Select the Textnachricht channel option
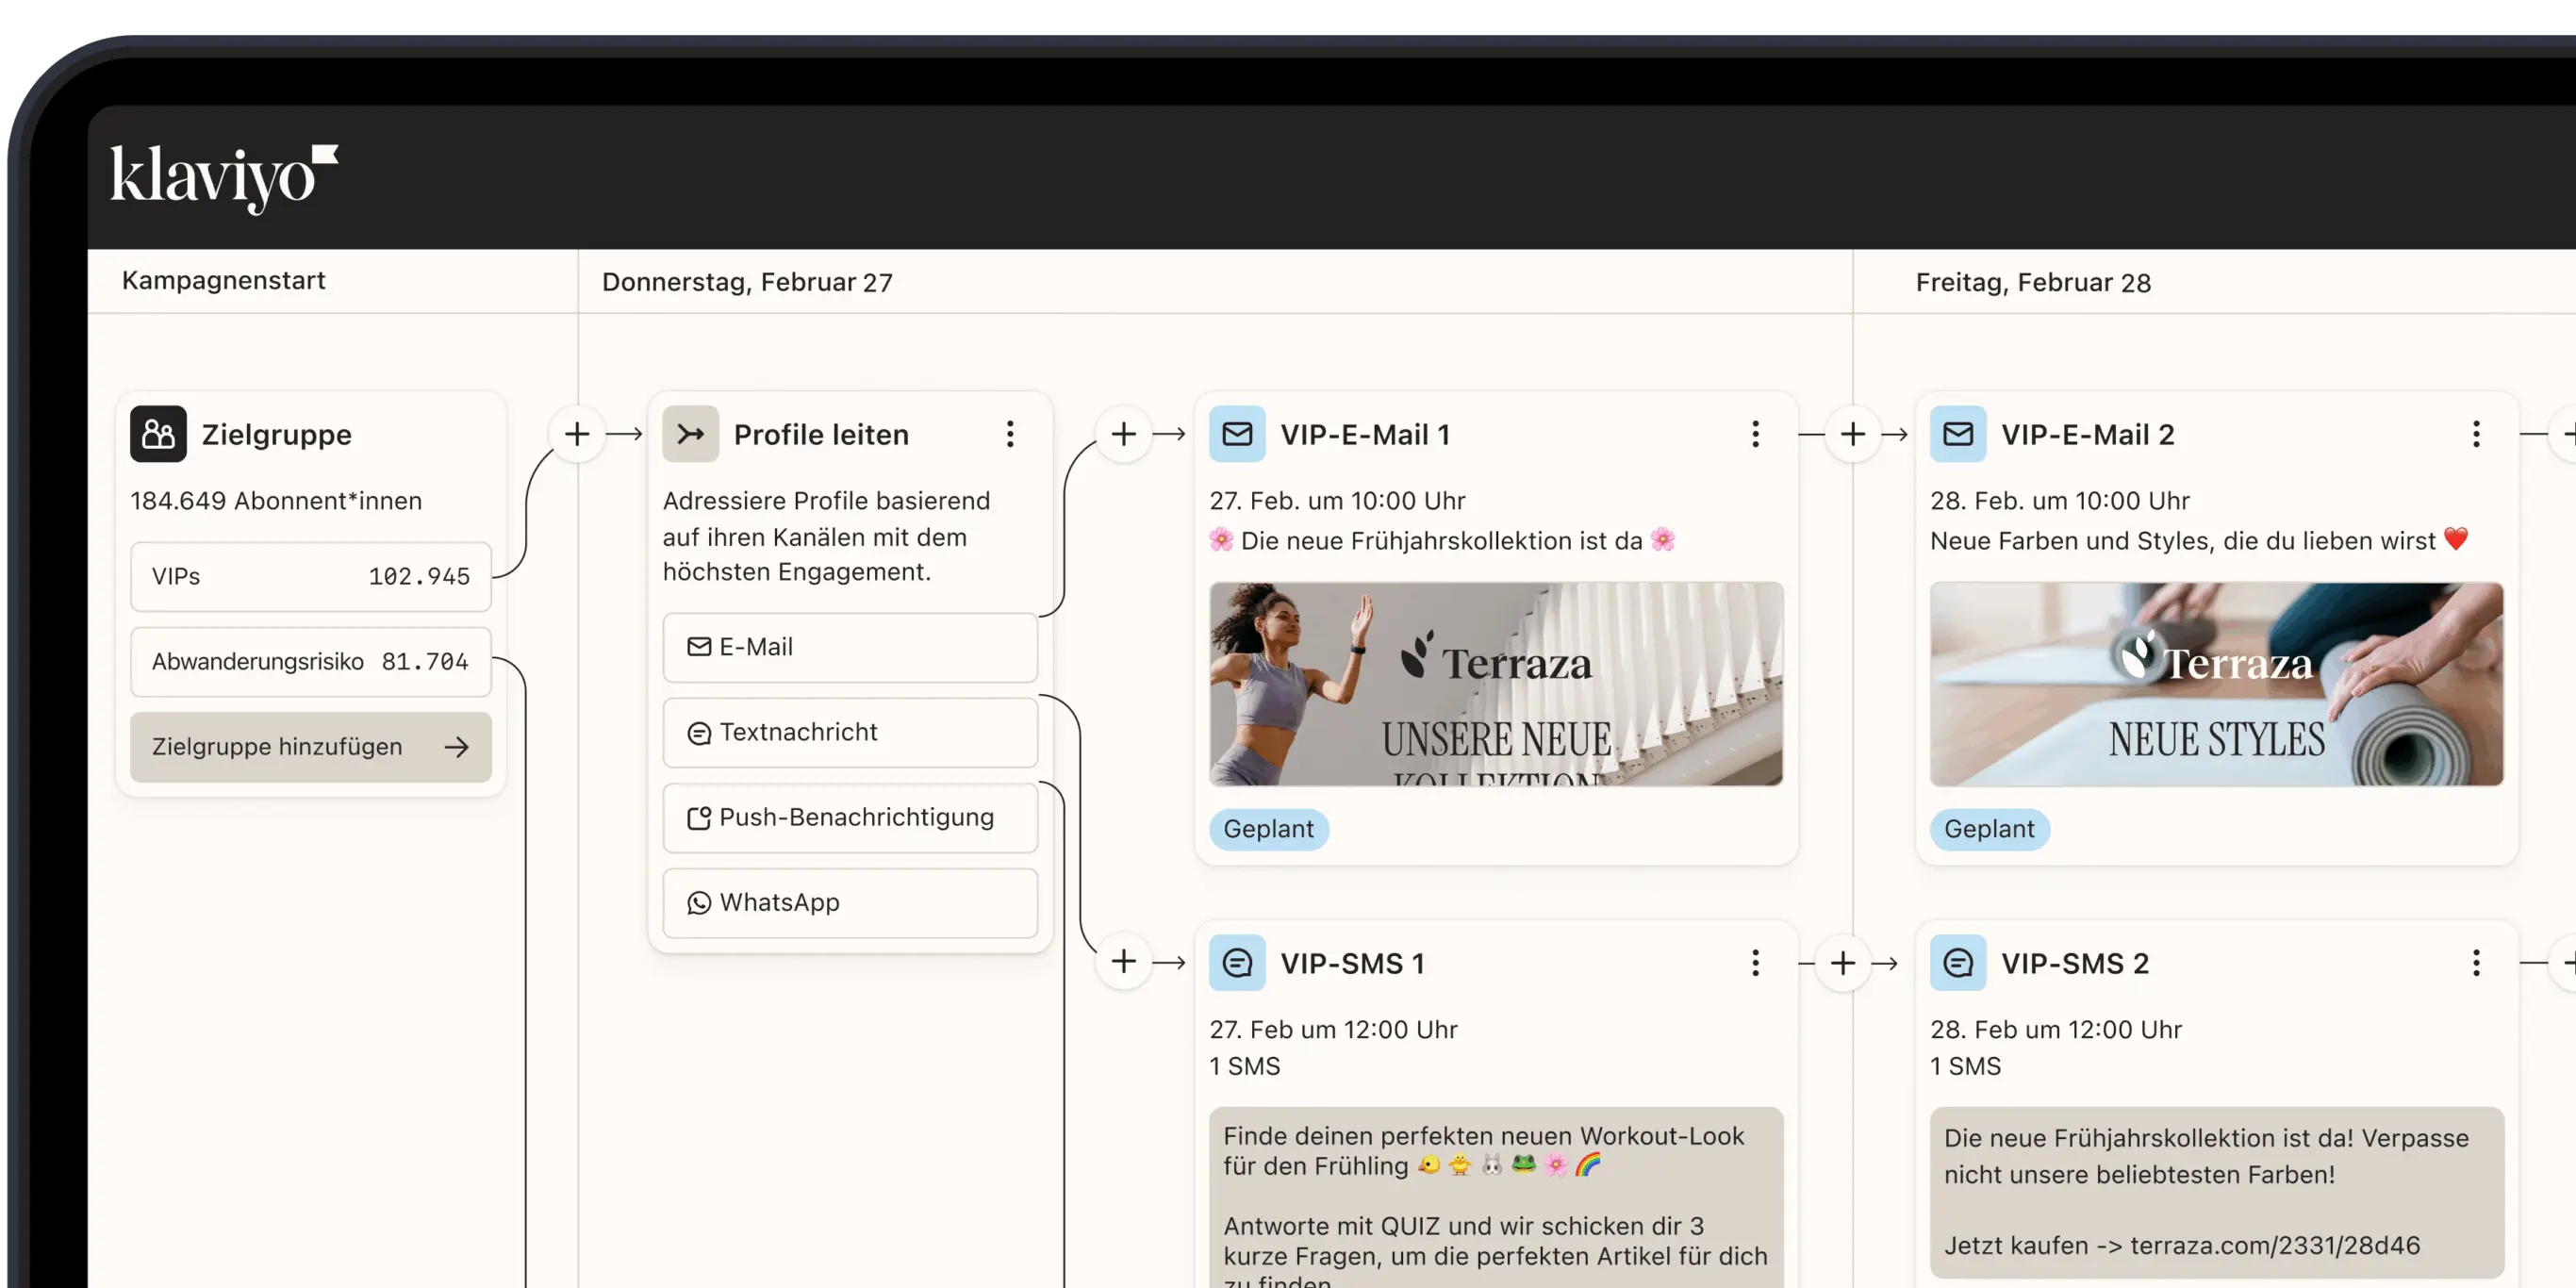The width and height of the screenshot is (2576, 1288). [x=850, y=732]
